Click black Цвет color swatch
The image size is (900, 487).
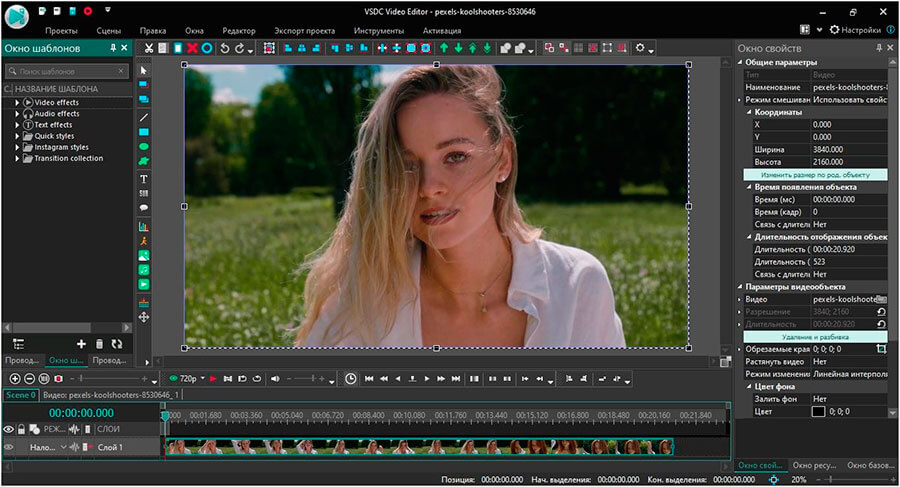pyautogui.click(x=818, y=412)
